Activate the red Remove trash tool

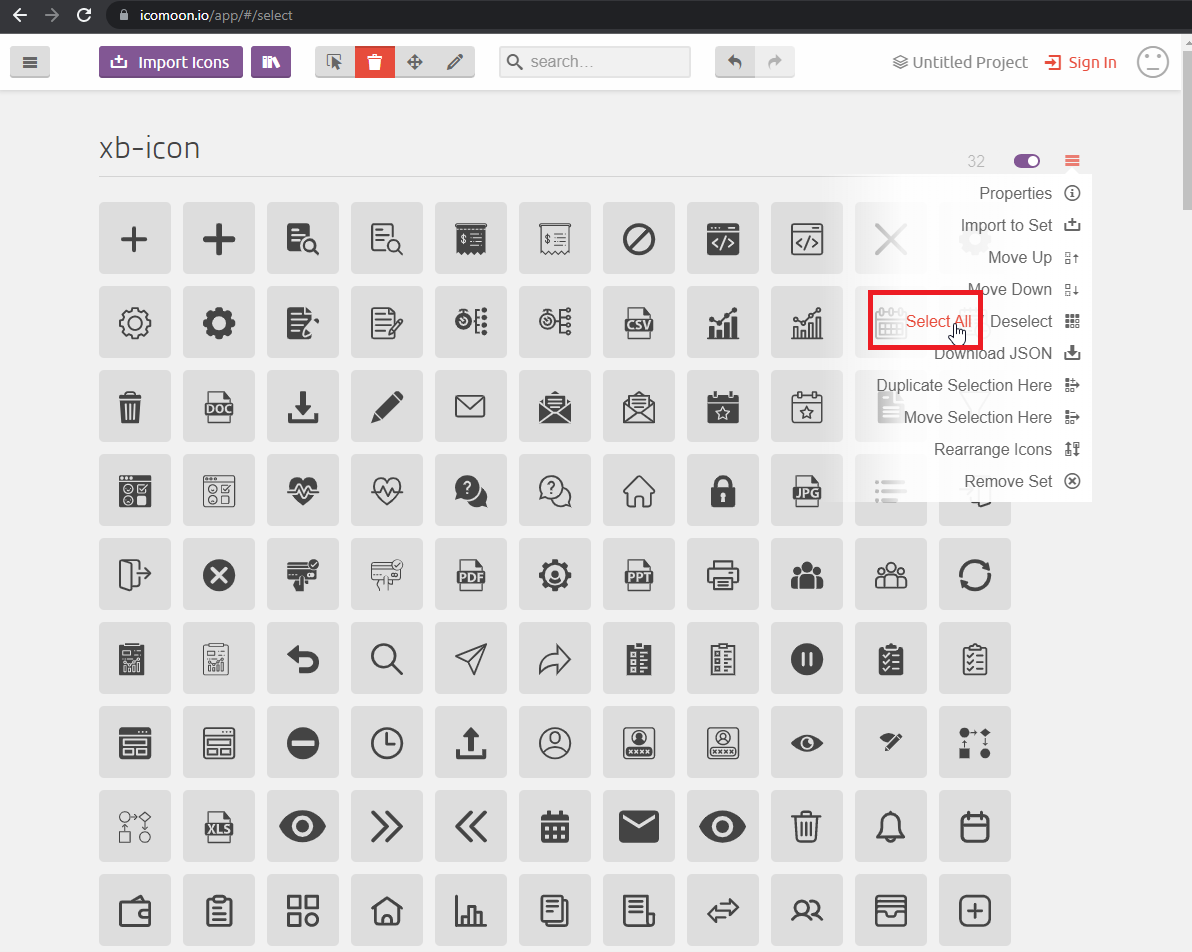pos(374,62)
